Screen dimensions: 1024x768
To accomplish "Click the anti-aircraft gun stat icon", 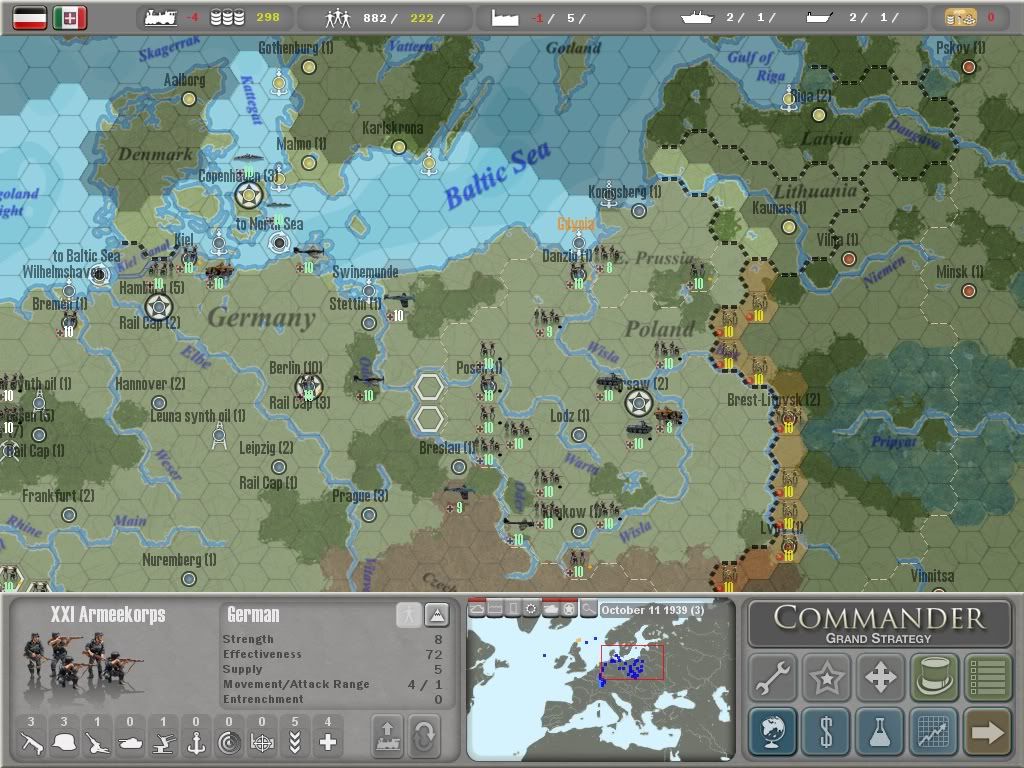I will click(163, 742).
